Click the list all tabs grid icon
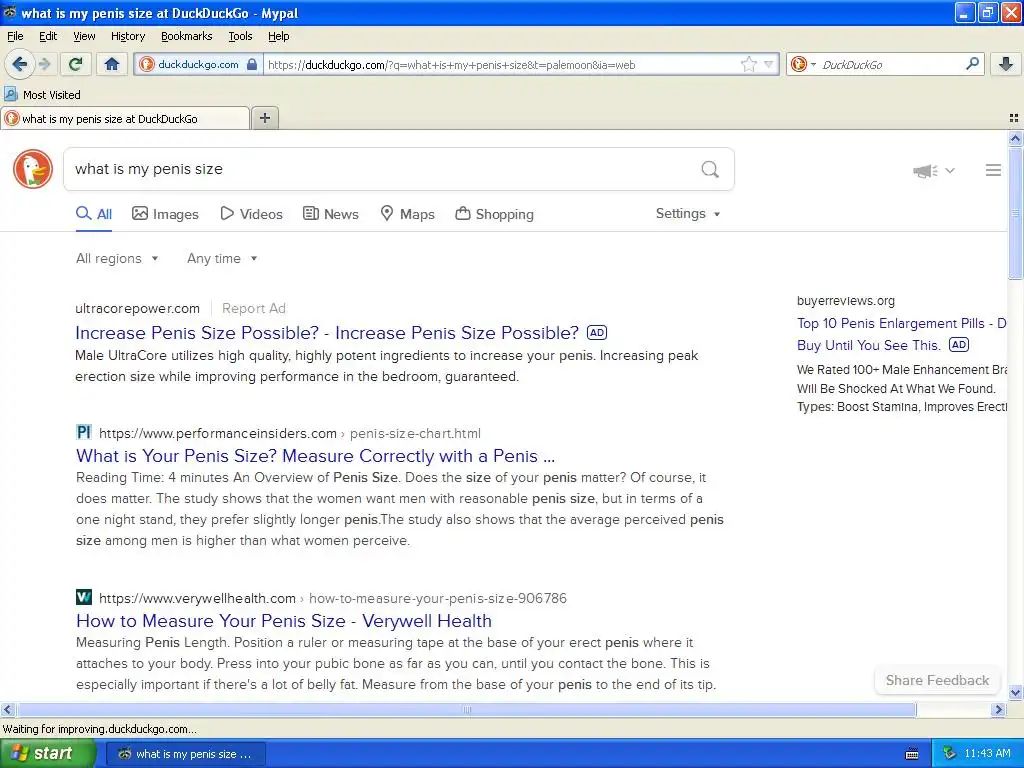 point(1014,118)
